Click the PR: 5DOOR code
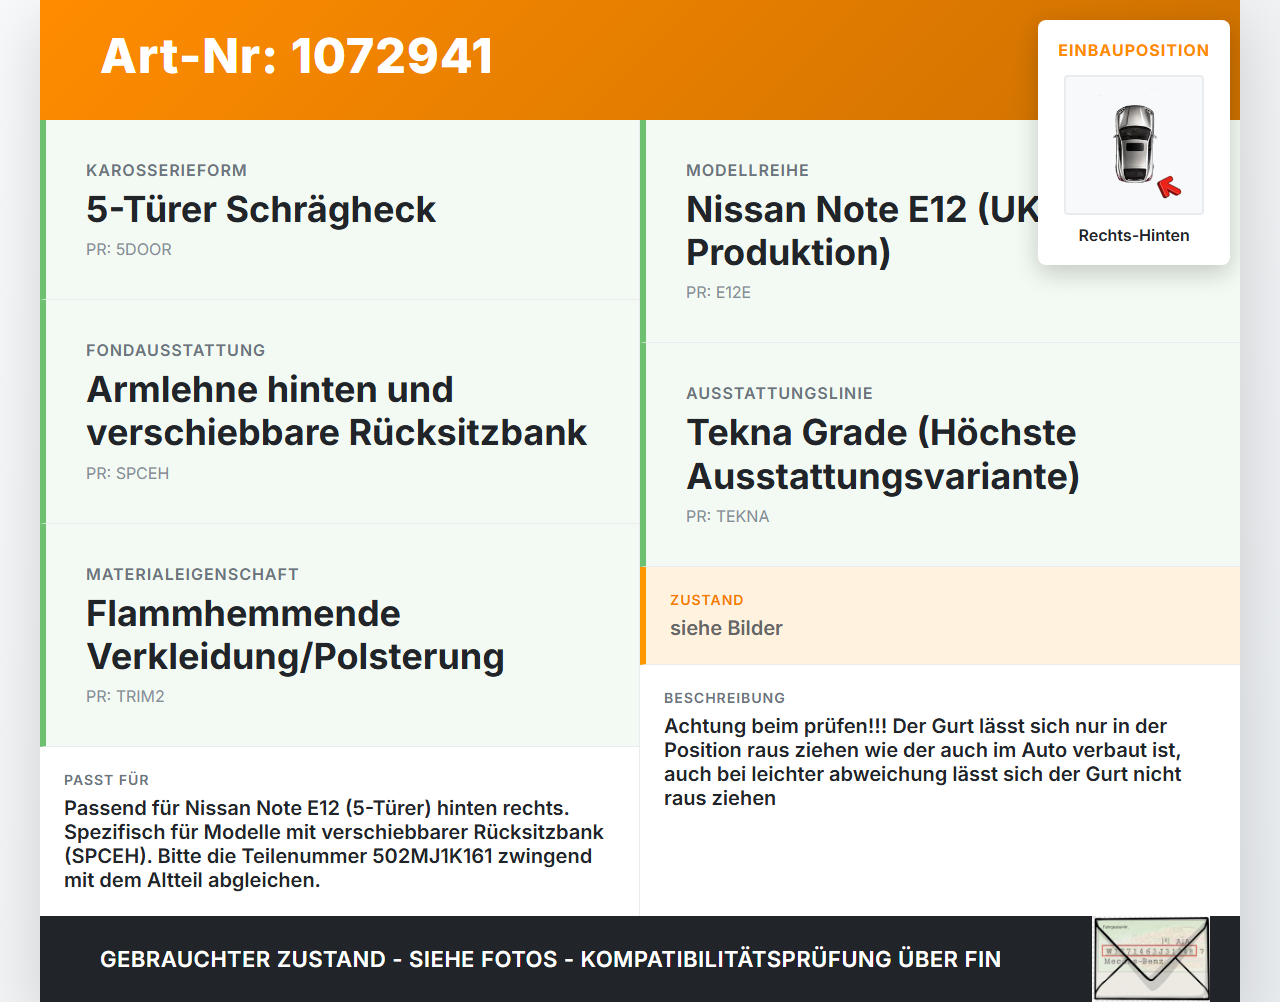 click(129, 249)
